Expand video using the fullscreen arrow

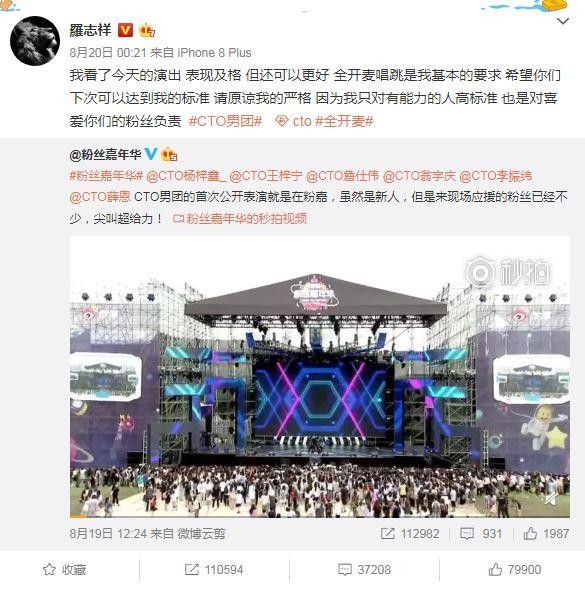[x=552, y=499]
